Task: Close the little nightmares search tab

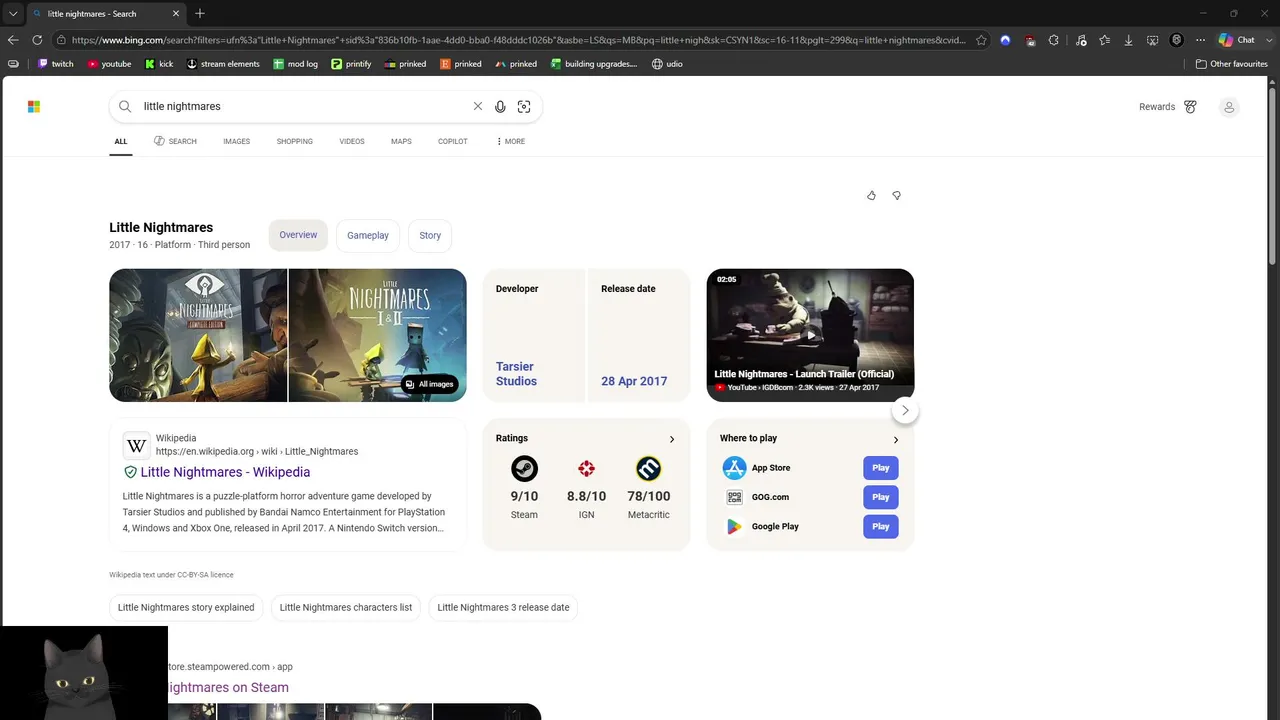Action: (x=176, y=14)
